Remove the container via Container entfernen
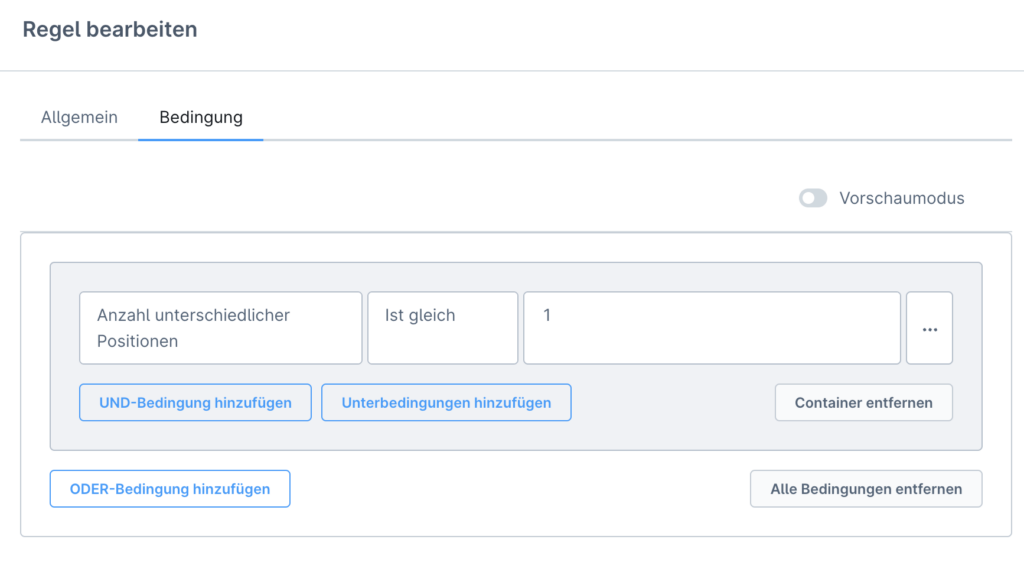1024x572 pixels. point(863,402)
